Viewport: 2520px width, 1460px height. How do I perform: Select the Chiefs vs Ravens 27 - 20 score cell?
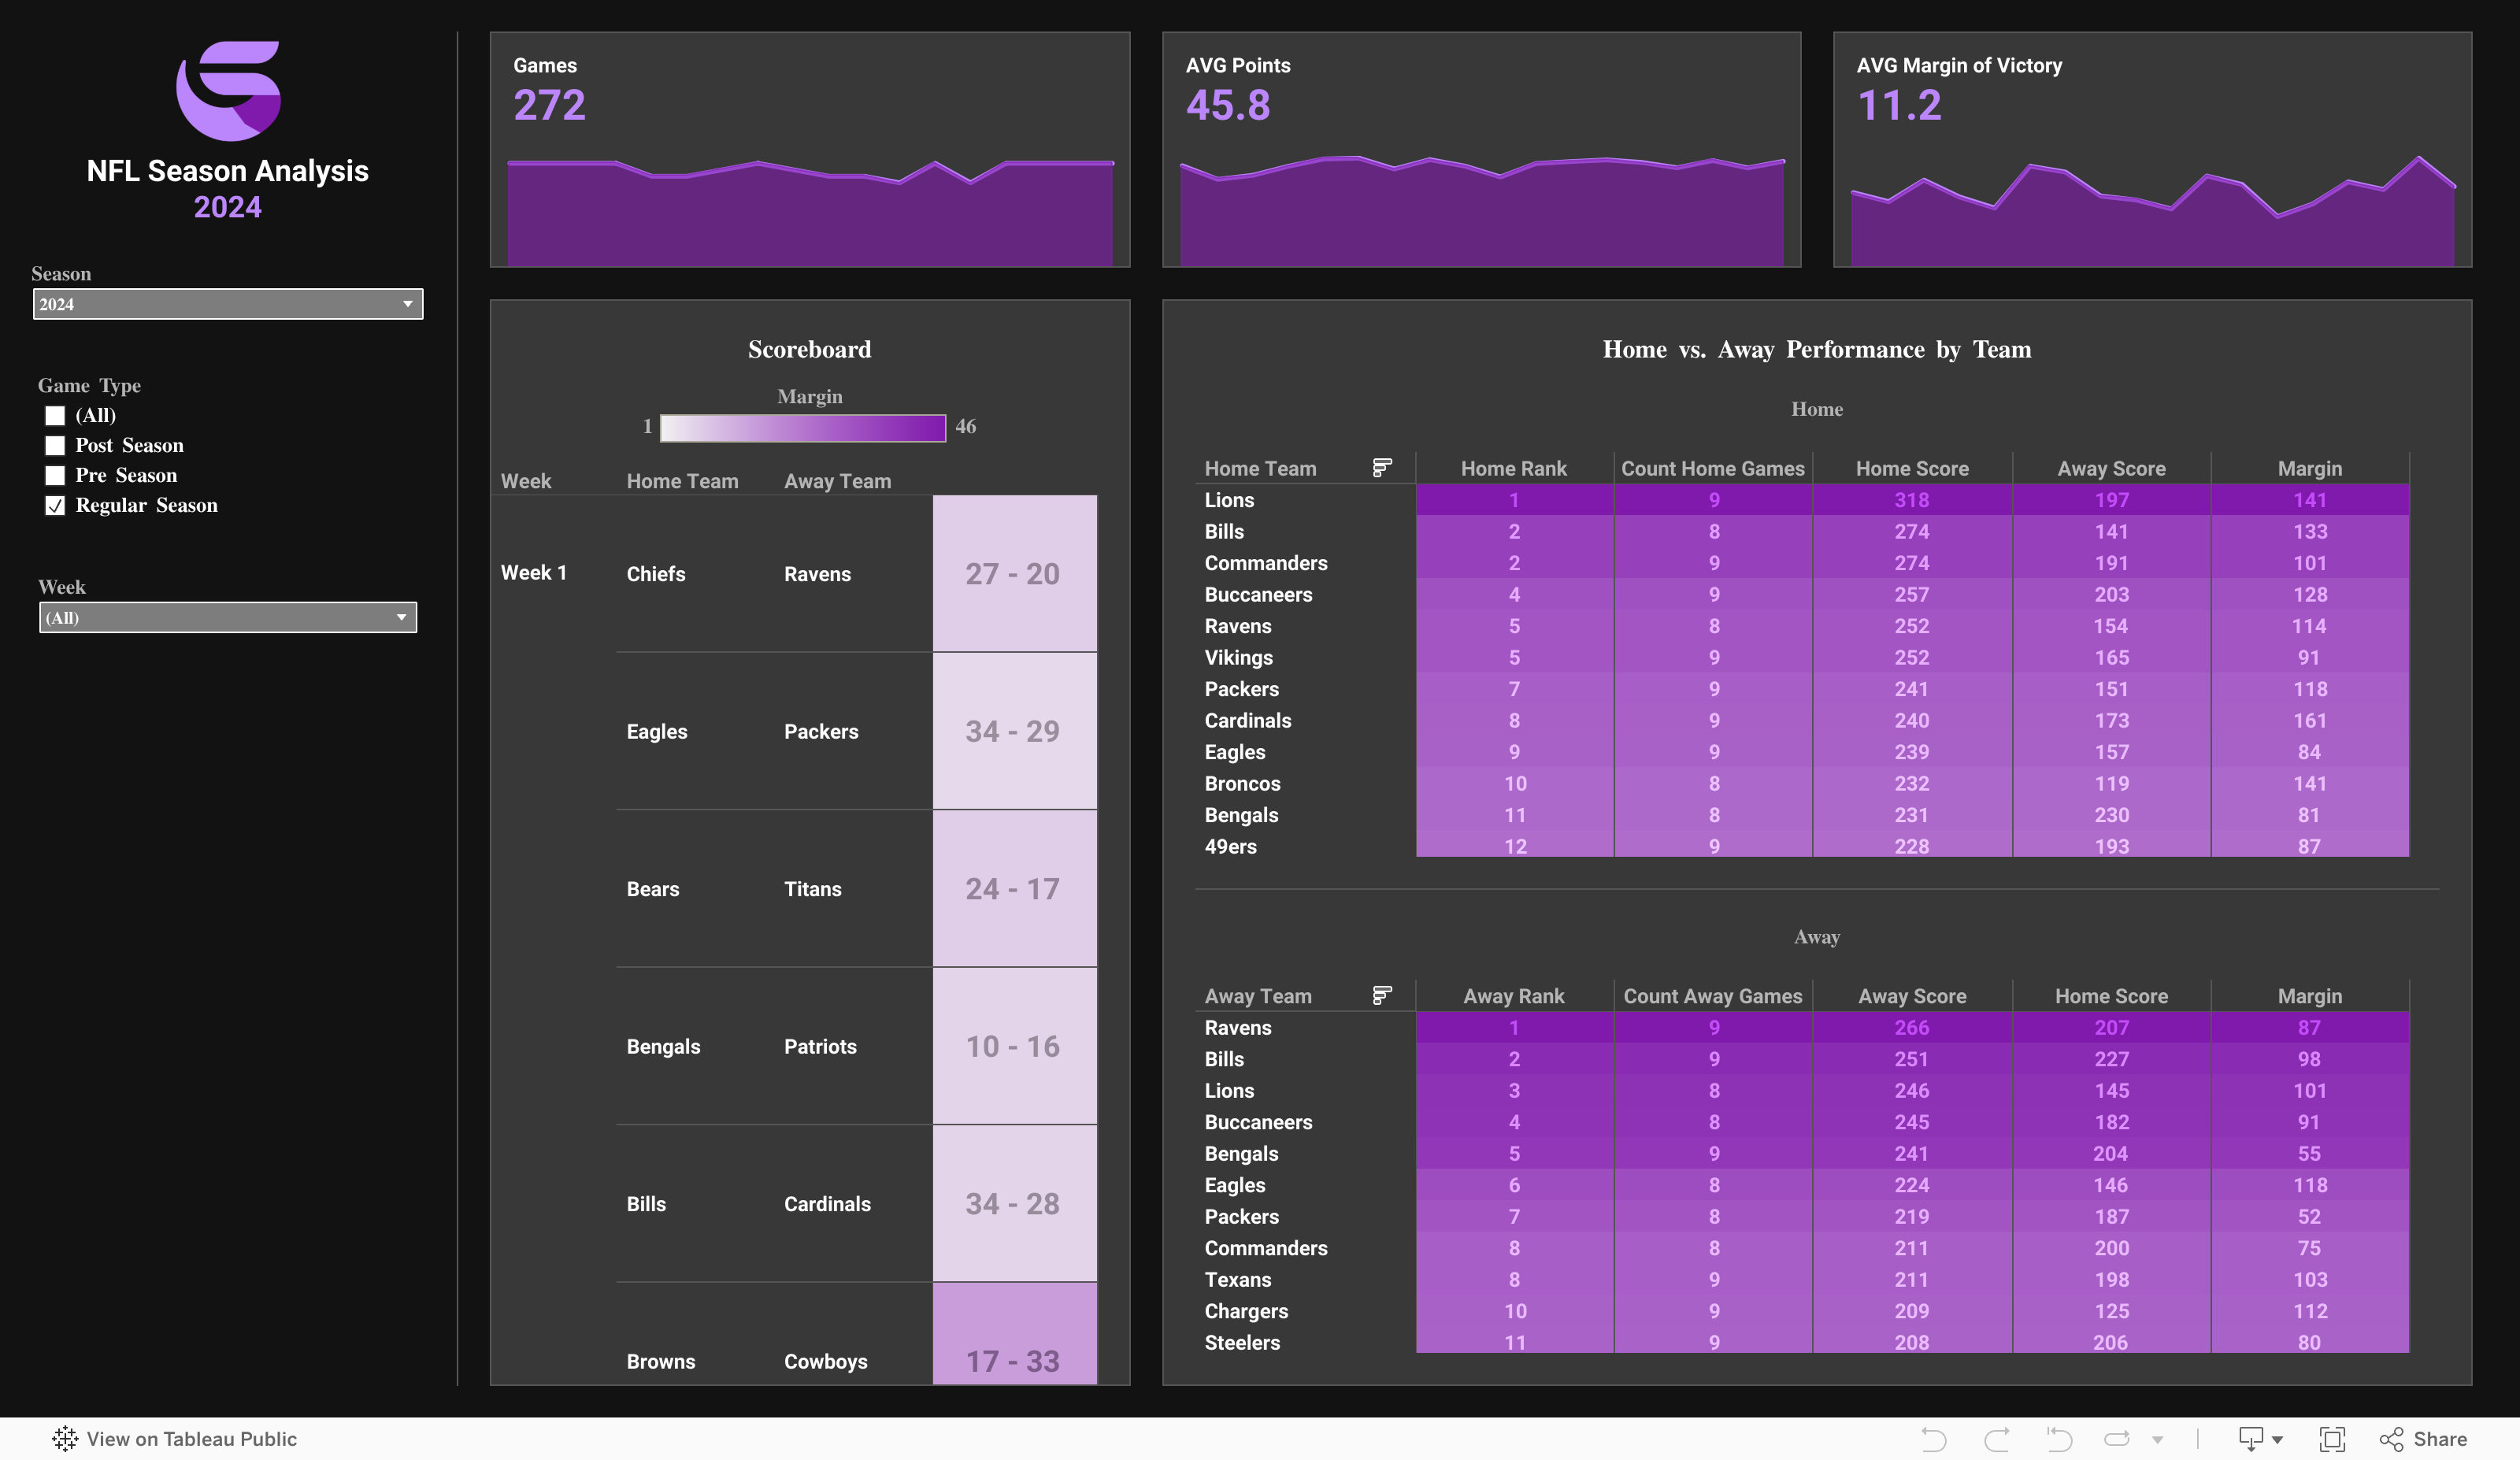click(x=1014, y=574)
